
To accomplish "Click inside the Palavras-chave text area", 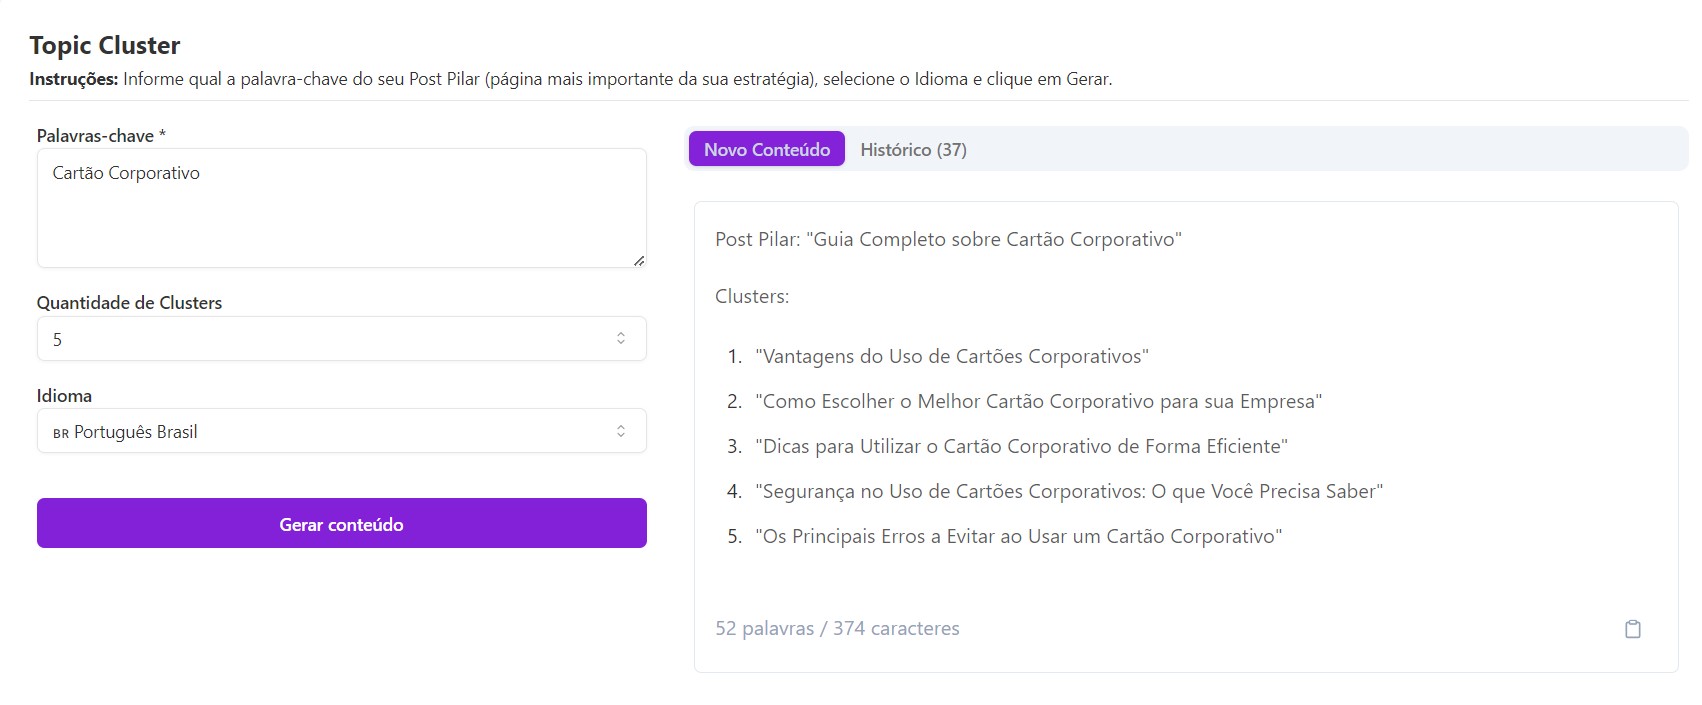I will point(340,208).
